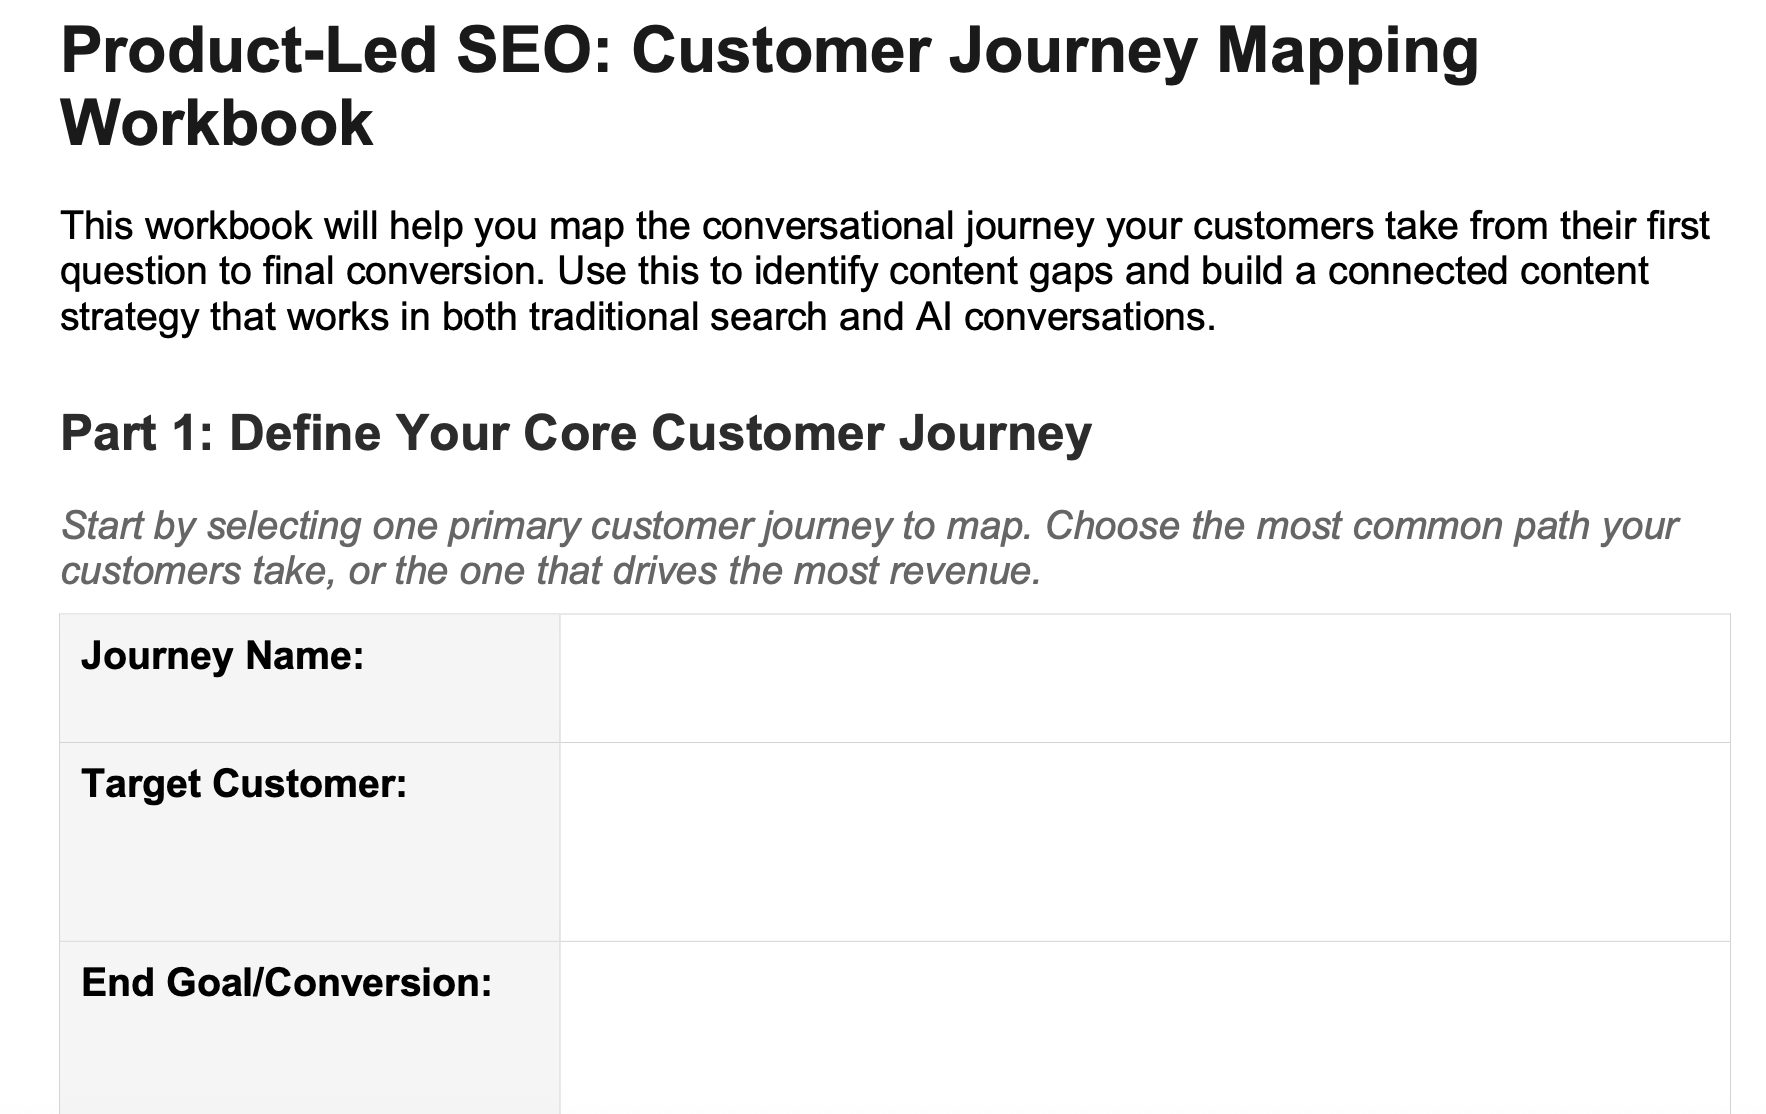Screen dimensions: 1766x1114
Task: Click the empty Target Customer answer cell
Action: pyautogui.click(x=1144, y=841)
